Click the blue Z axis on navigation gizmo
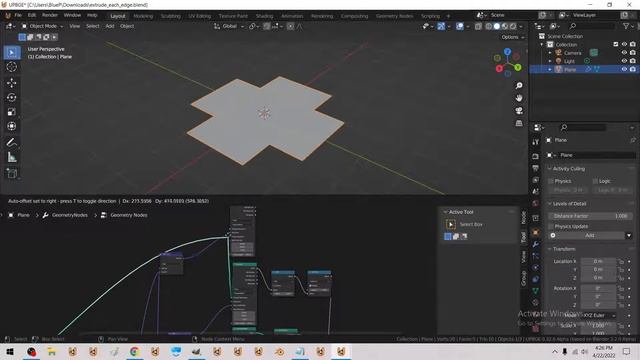This screenshot has width=640, height=360. point(507,52)
